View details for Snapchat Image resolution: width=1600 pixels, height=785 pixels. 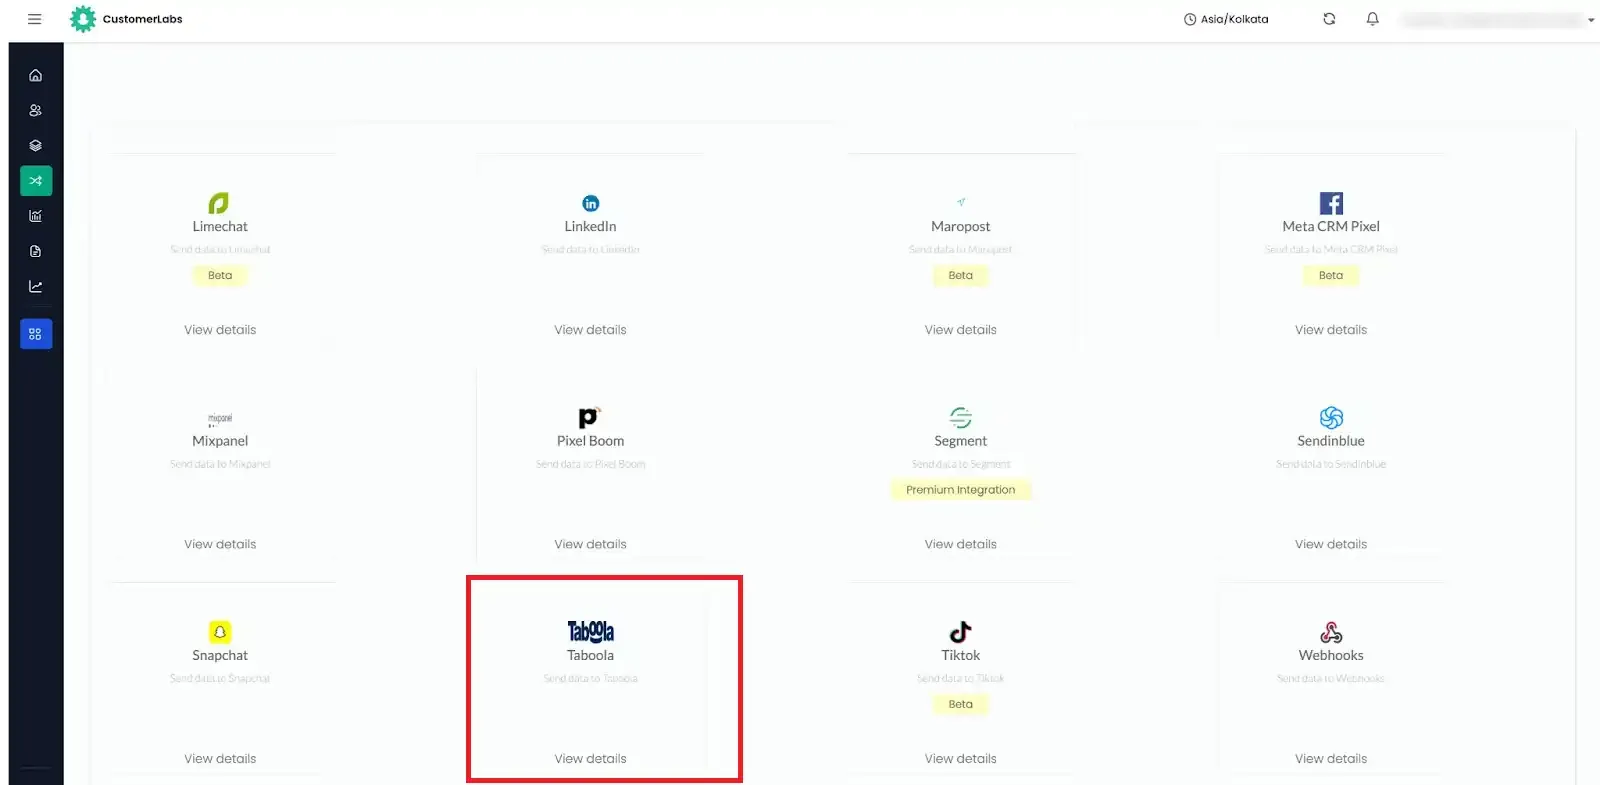pyautogui.click(x=220, y=759)
